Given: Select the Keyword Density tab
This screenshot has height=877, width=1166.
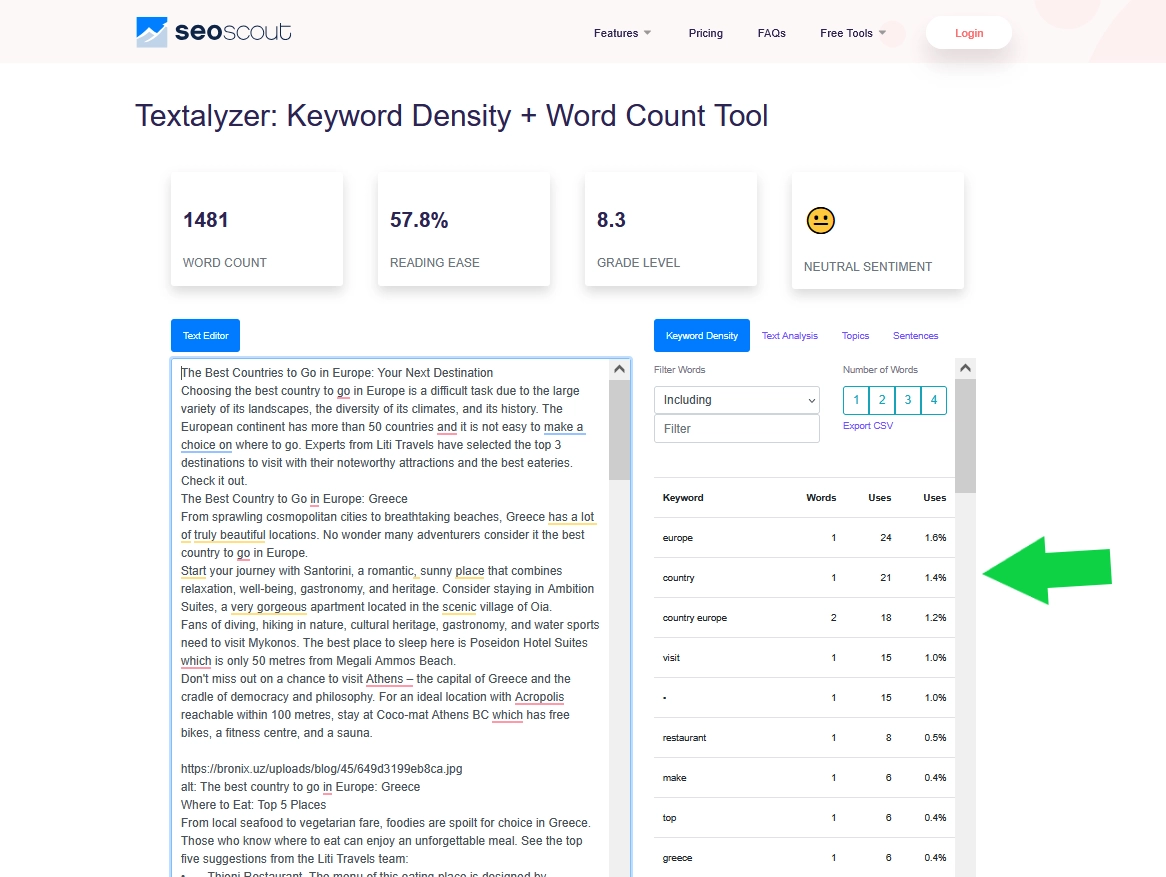Looking at the screenshot, I should tap(701, 335).
